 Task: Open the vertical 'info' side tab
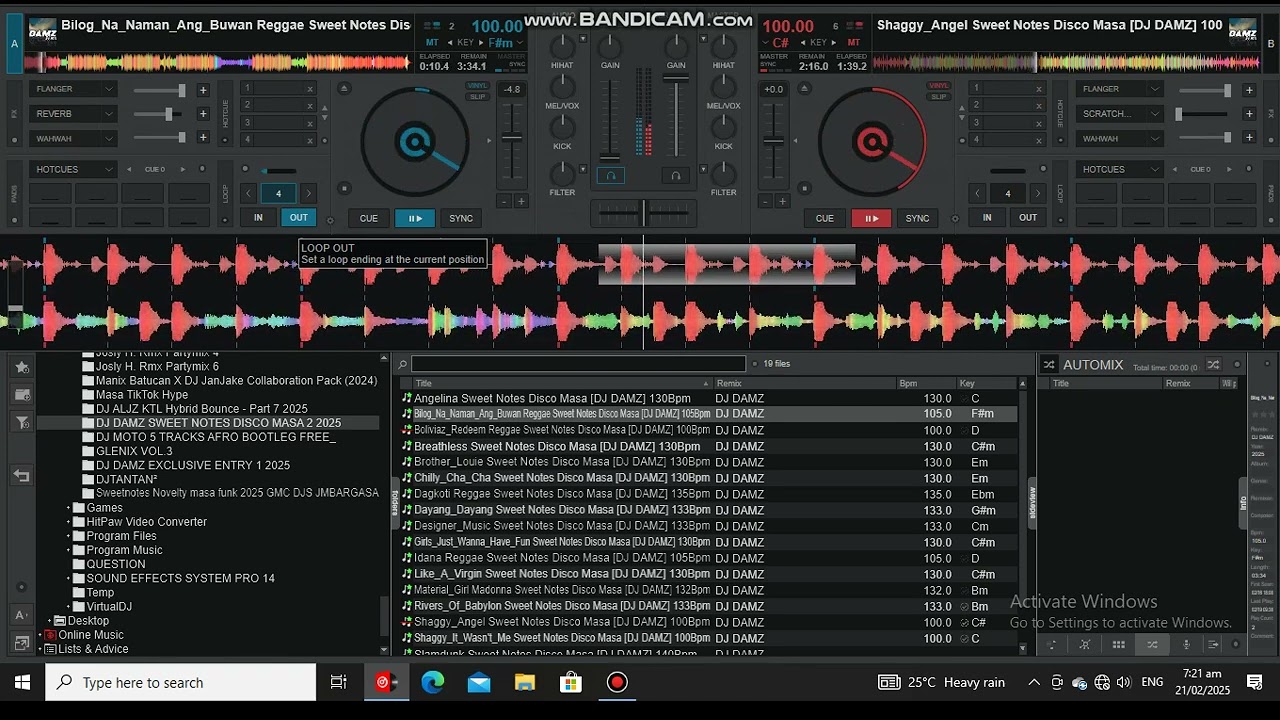pos(1243,503)
